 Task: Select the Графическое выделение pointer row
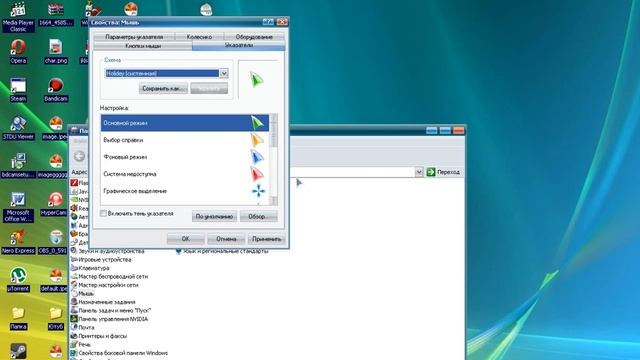[185, 191]
